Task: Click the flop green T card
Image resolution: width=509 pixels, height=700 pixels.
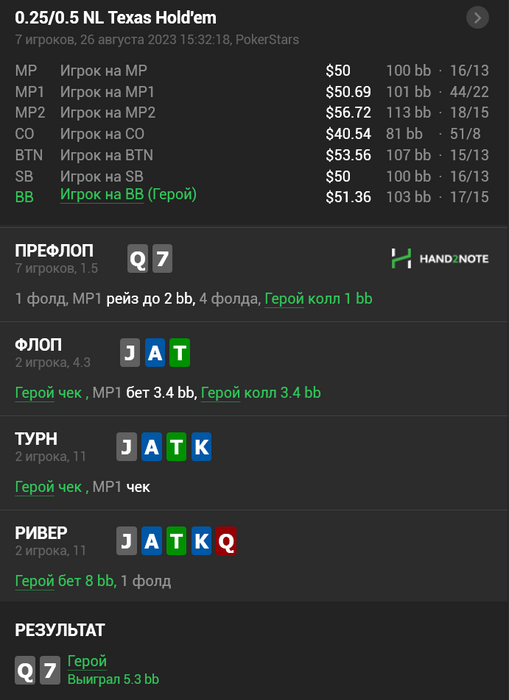Action: [x=179, y=353]
